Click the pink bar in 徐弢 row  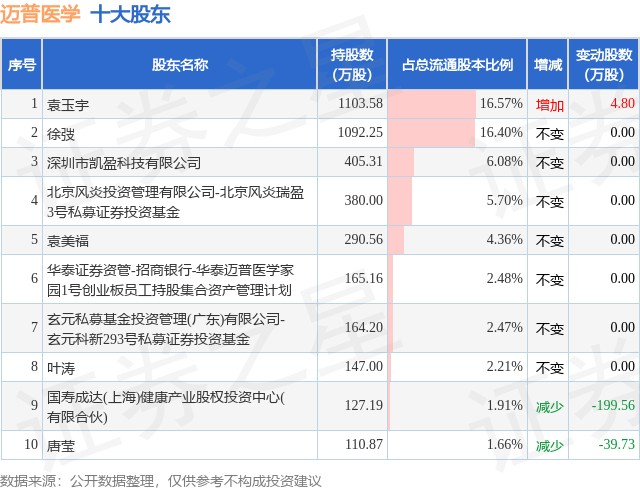431,133
